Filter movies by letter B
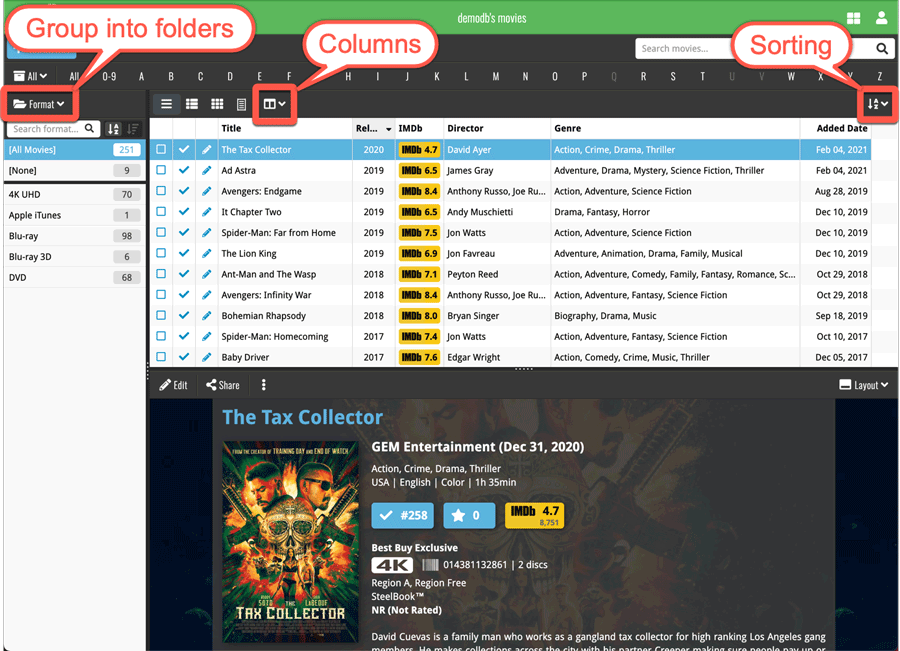Screen dimensions: 900x651 (x=171, y=76)
